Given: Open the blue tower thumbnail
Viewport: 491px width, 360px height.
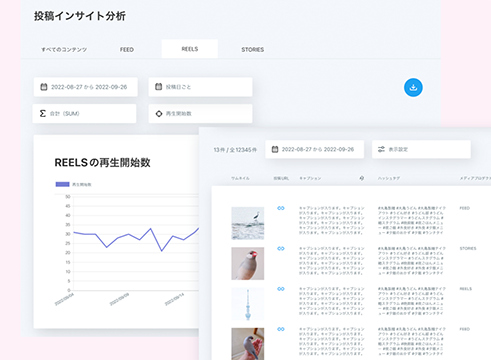Looking at the screenshot, I should click(x=248, y=304).
